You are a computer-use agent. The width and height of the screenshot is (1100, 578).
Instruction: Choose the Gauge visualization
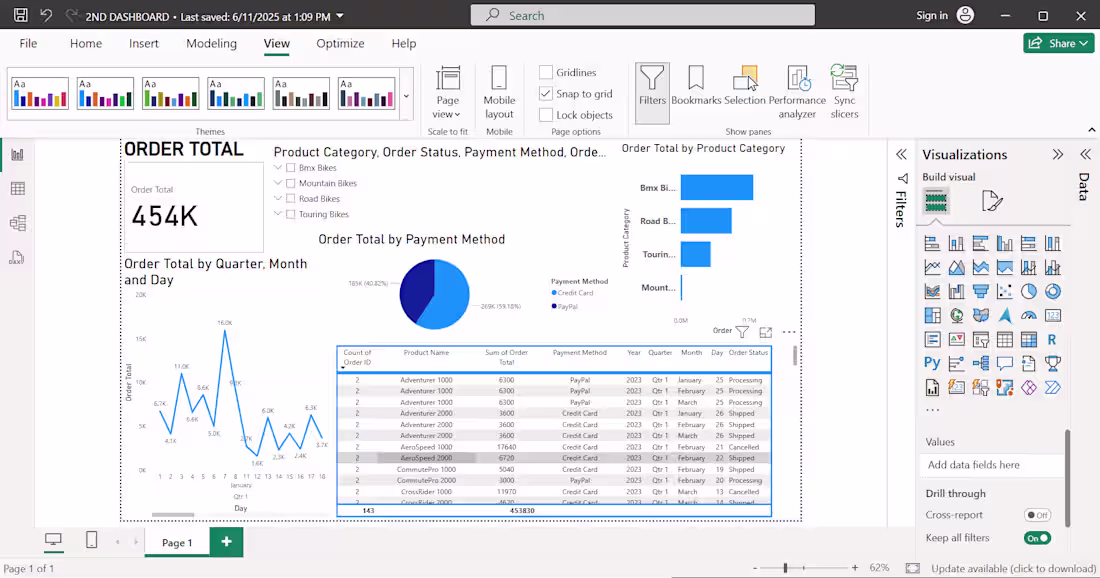(x=1027, y=315)
